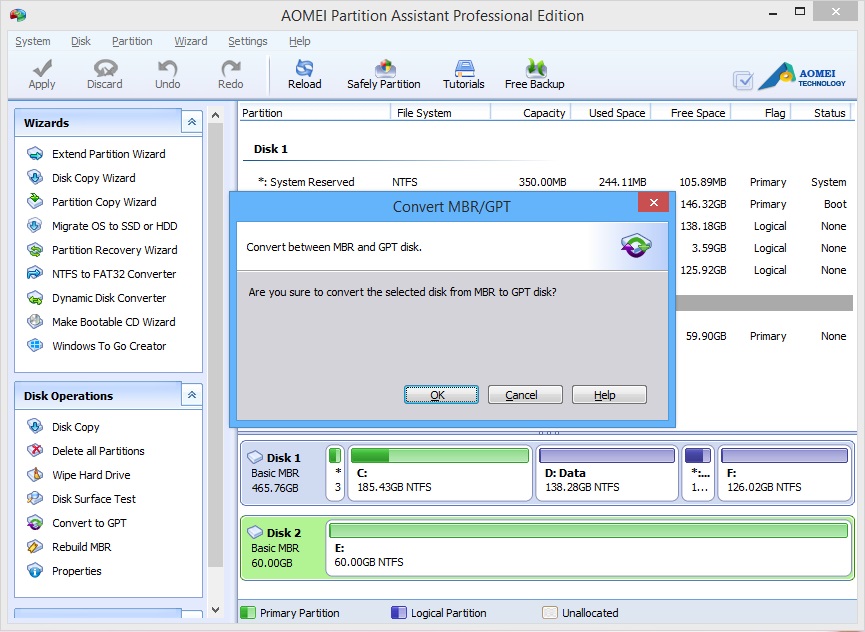
Task: Click the Redo arrow icon
Action: [231, 68]
